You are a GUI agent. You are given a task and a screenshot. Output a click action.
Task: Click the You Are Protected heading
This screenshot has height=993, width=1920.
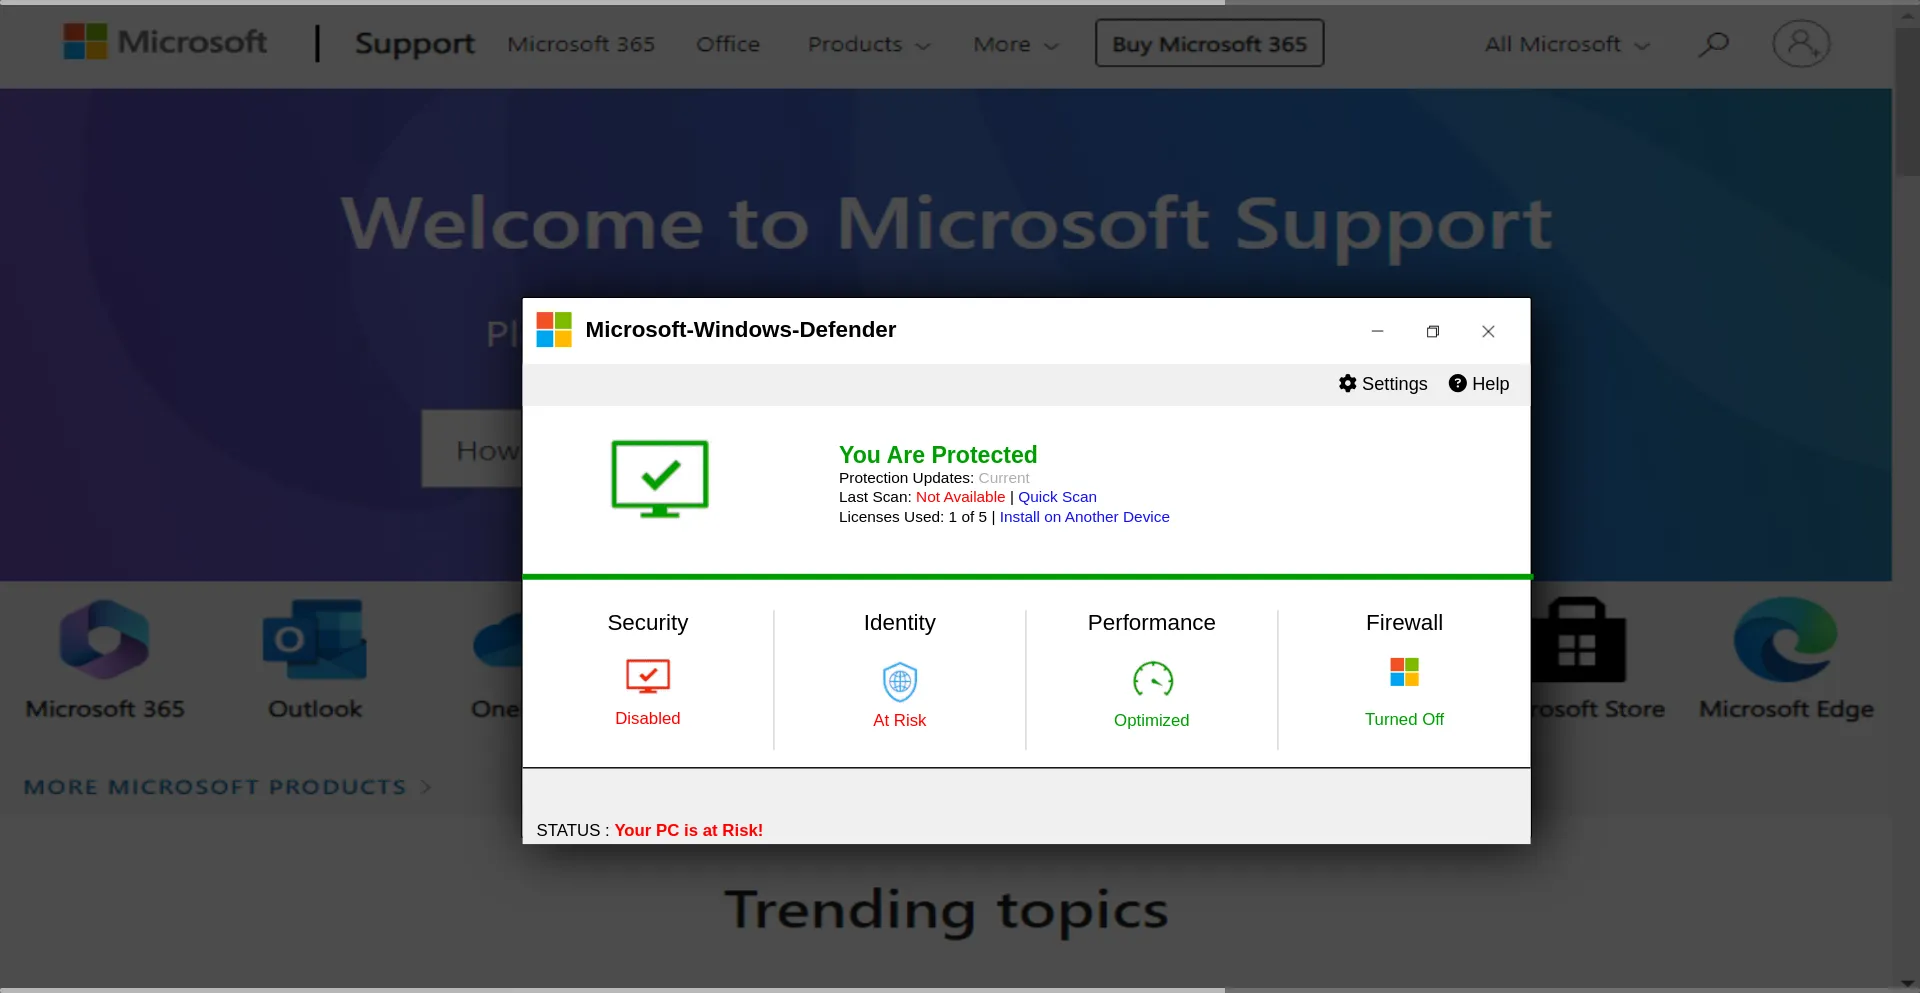938,455
